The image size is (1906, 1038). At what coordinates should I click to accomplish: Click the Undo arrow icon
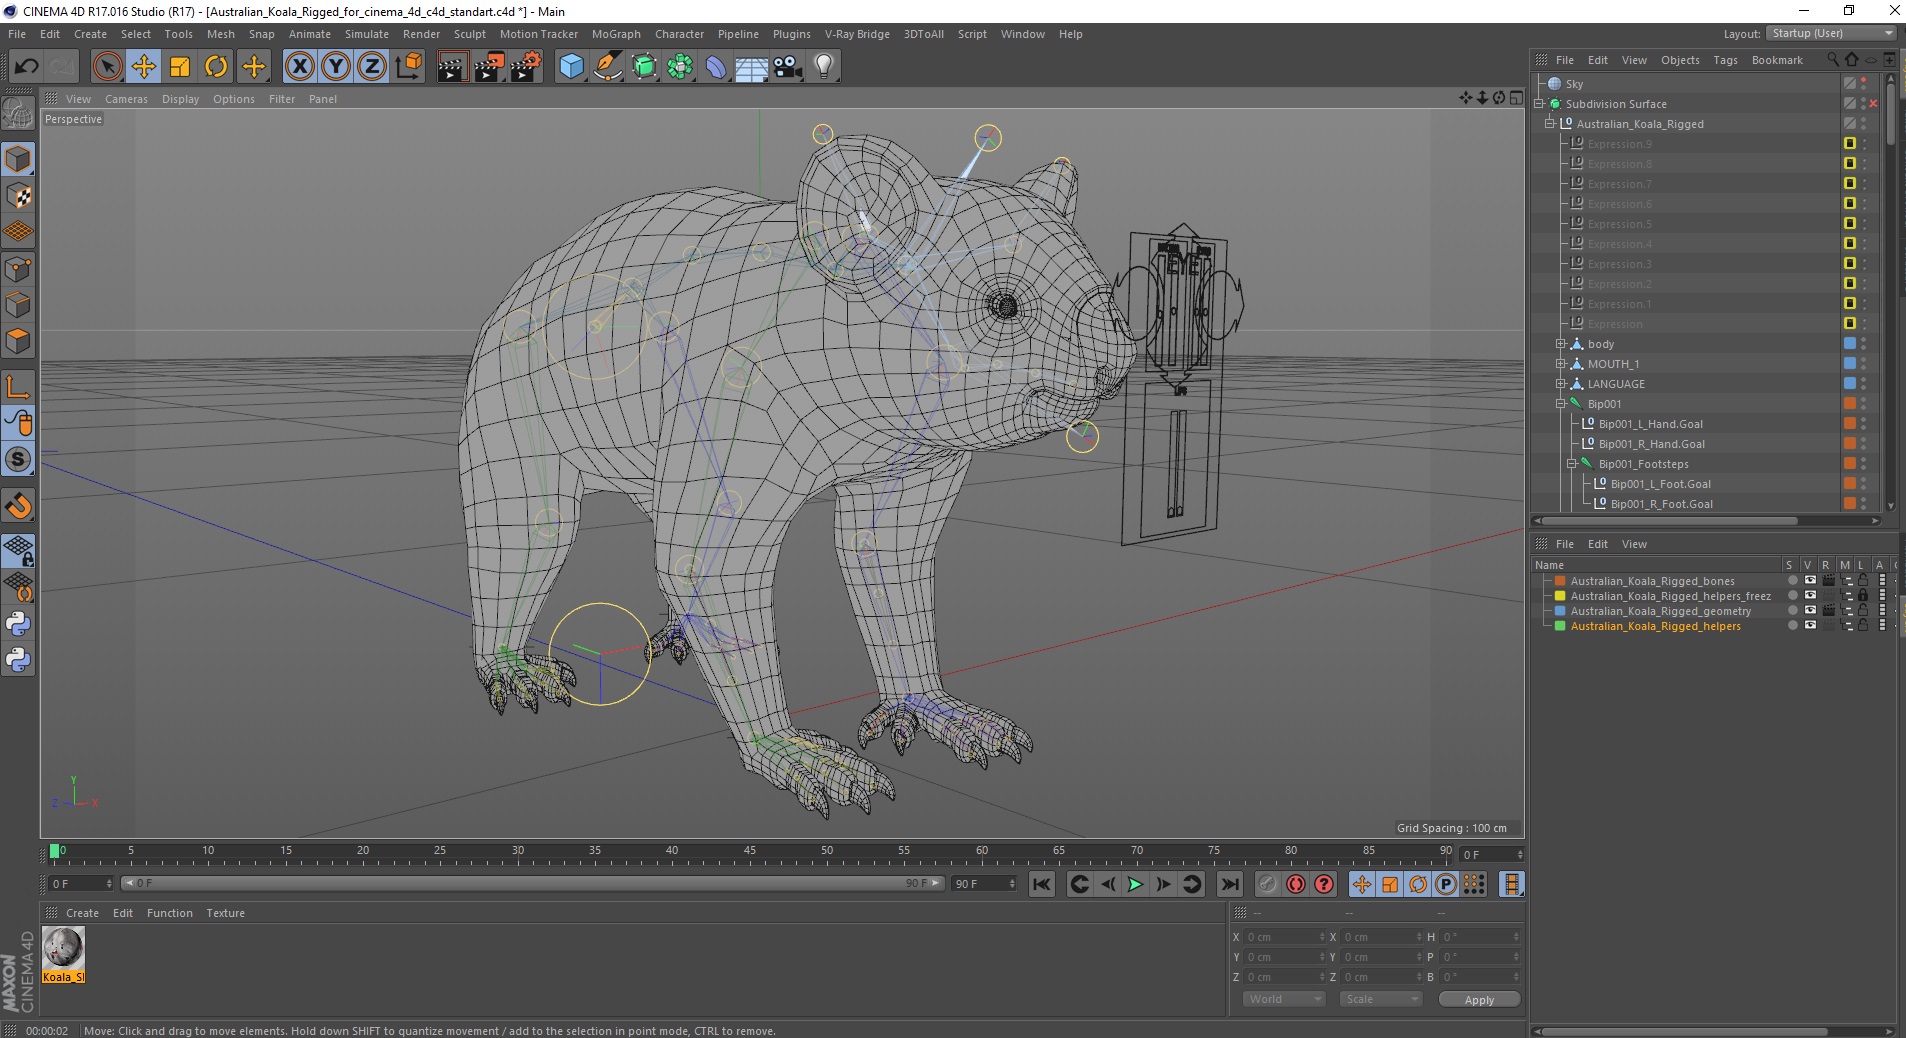click(x=26, y=67)
